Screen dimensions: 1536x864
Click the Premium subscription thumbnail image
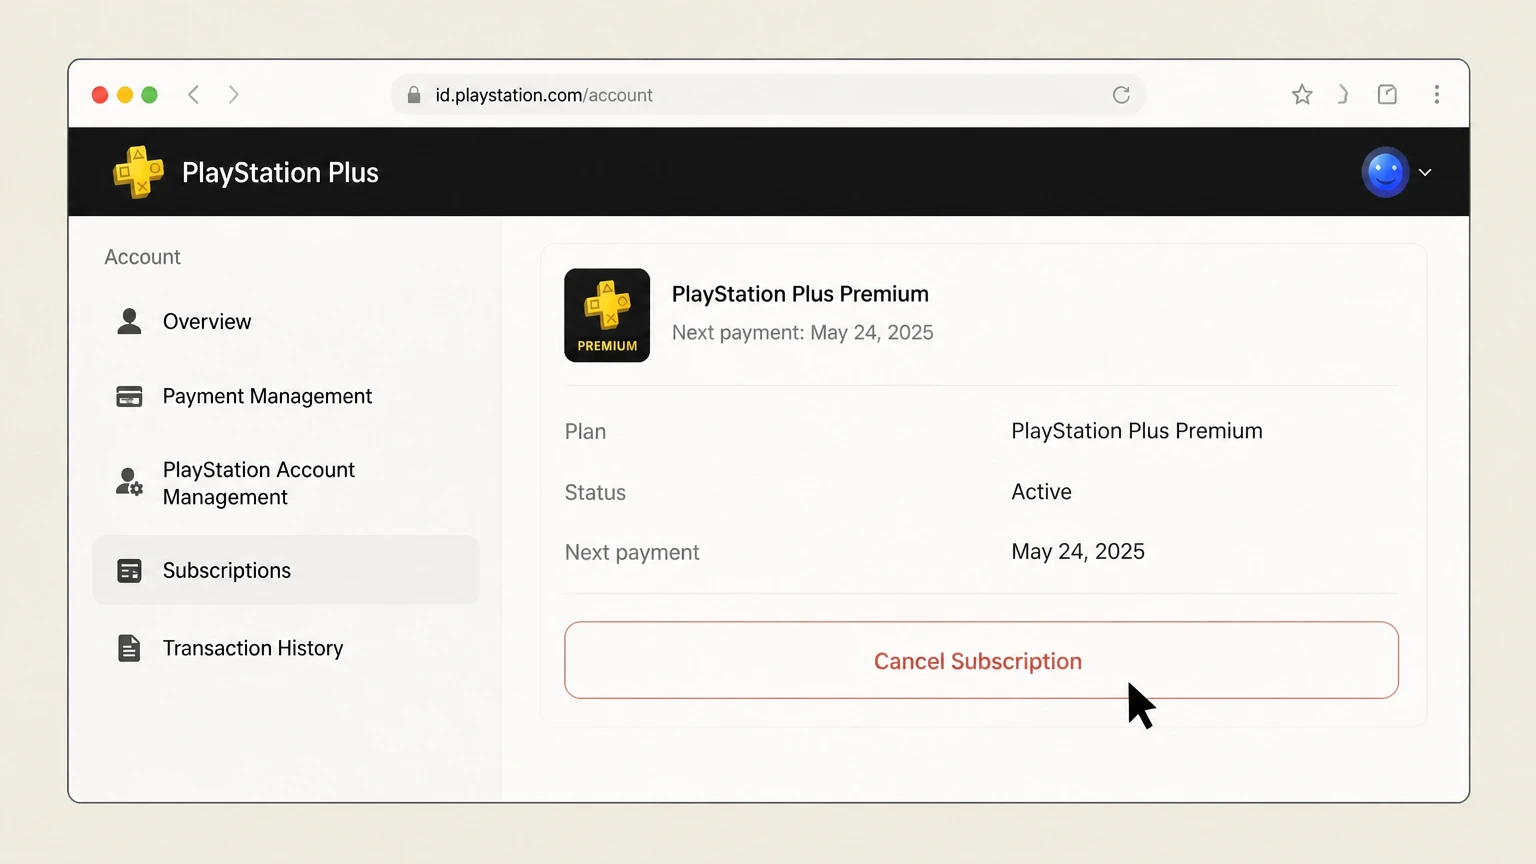pos(607,315)
